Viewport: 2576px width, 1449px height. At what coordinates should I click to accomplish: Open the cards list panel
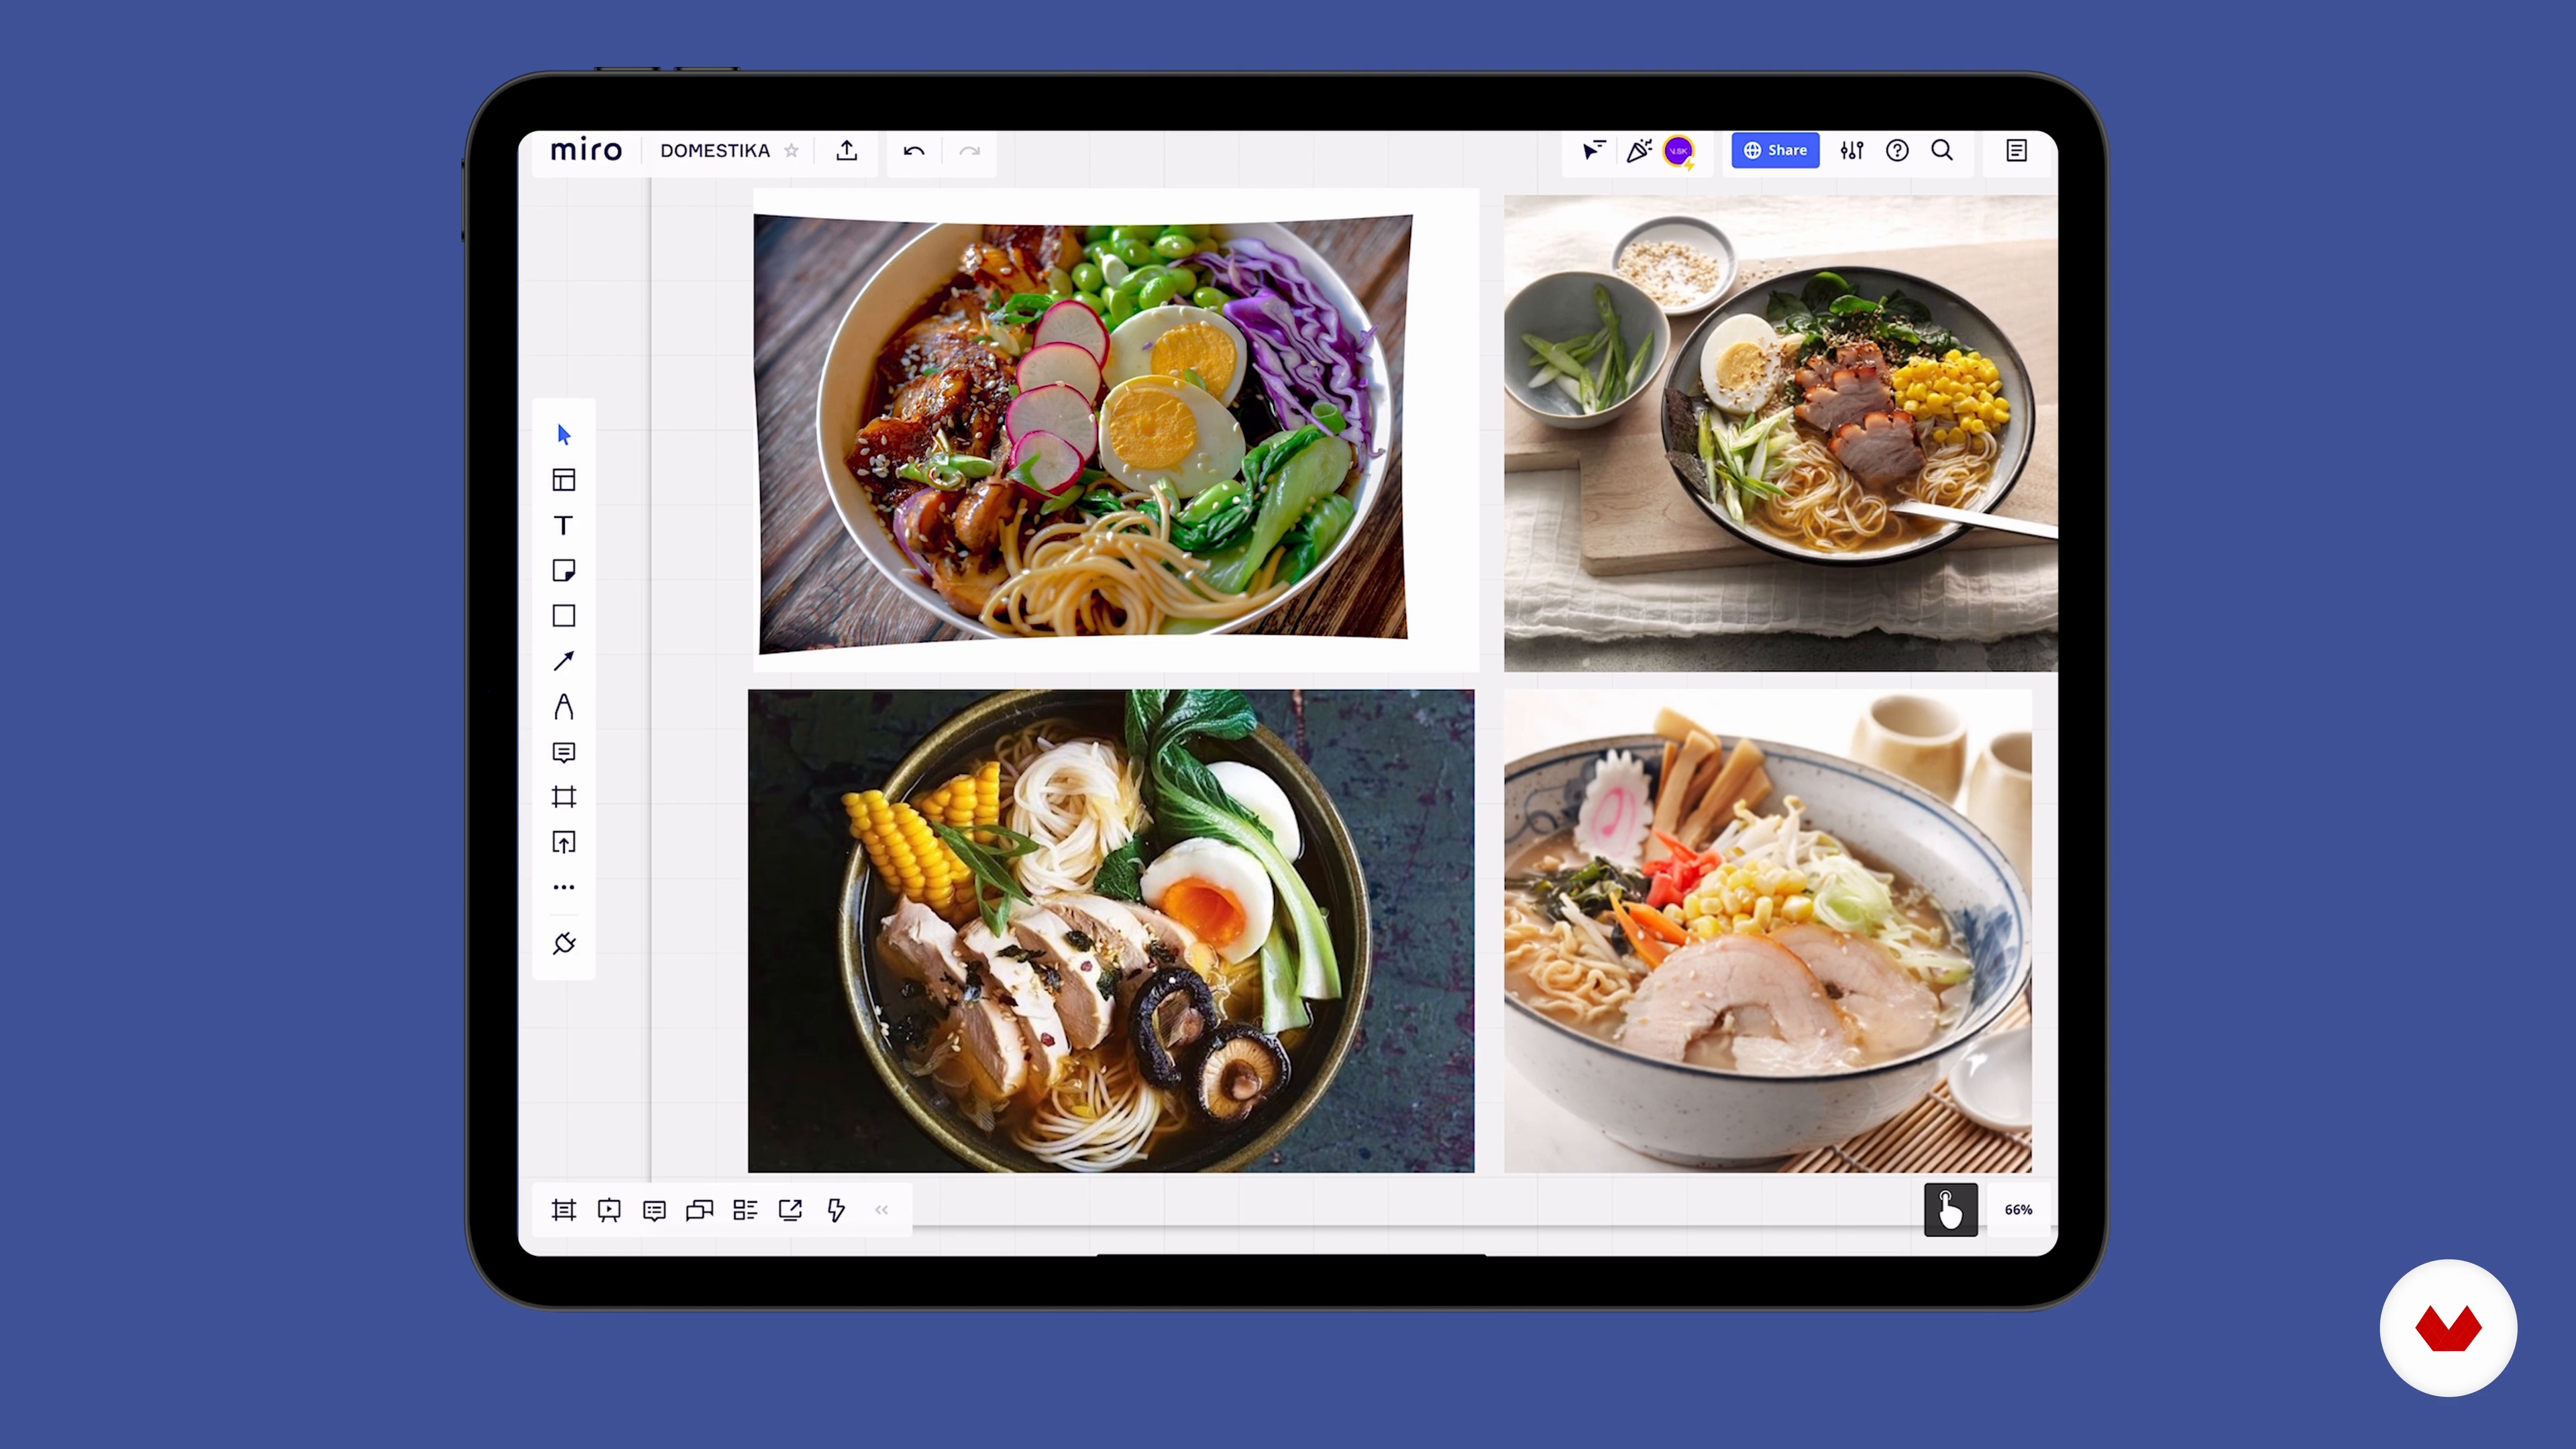coord(745,1210)
